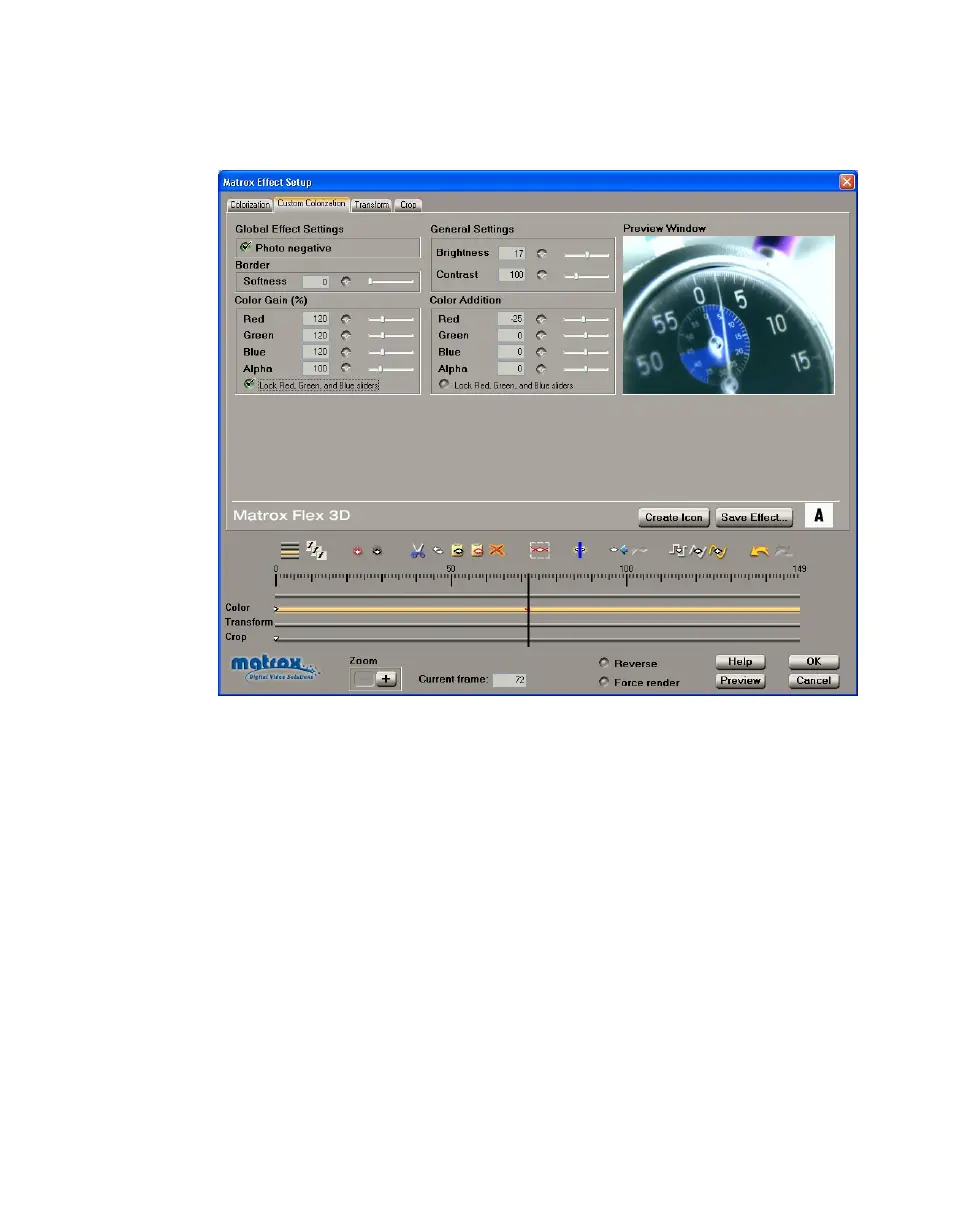The height and width of the screenshot is (1224, 972).
Task: Click the Color Addition Blue rotary knob
Action: coord(542,352)
